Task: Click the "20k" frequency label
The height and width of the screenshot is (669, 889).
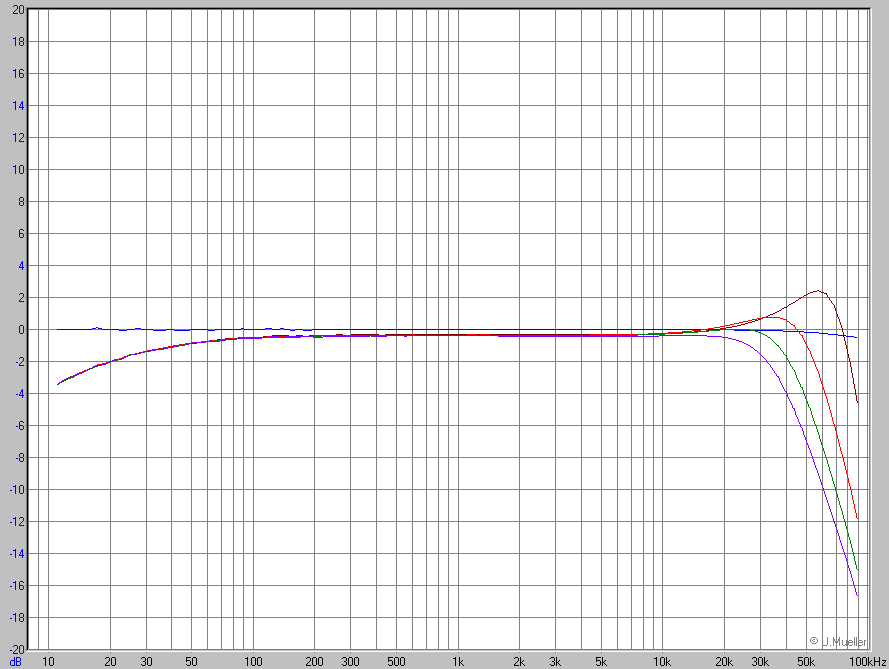Action: [724, 662]
